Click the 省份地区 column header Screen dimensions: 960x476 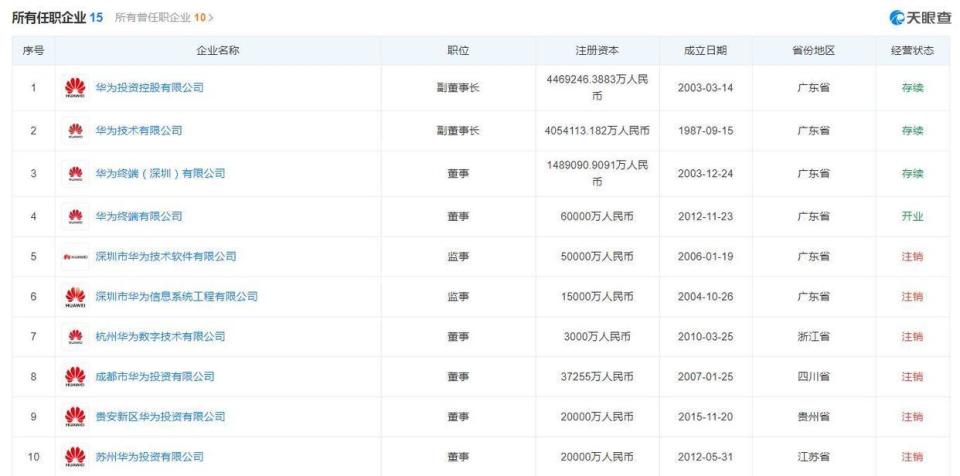pos(814,51)
